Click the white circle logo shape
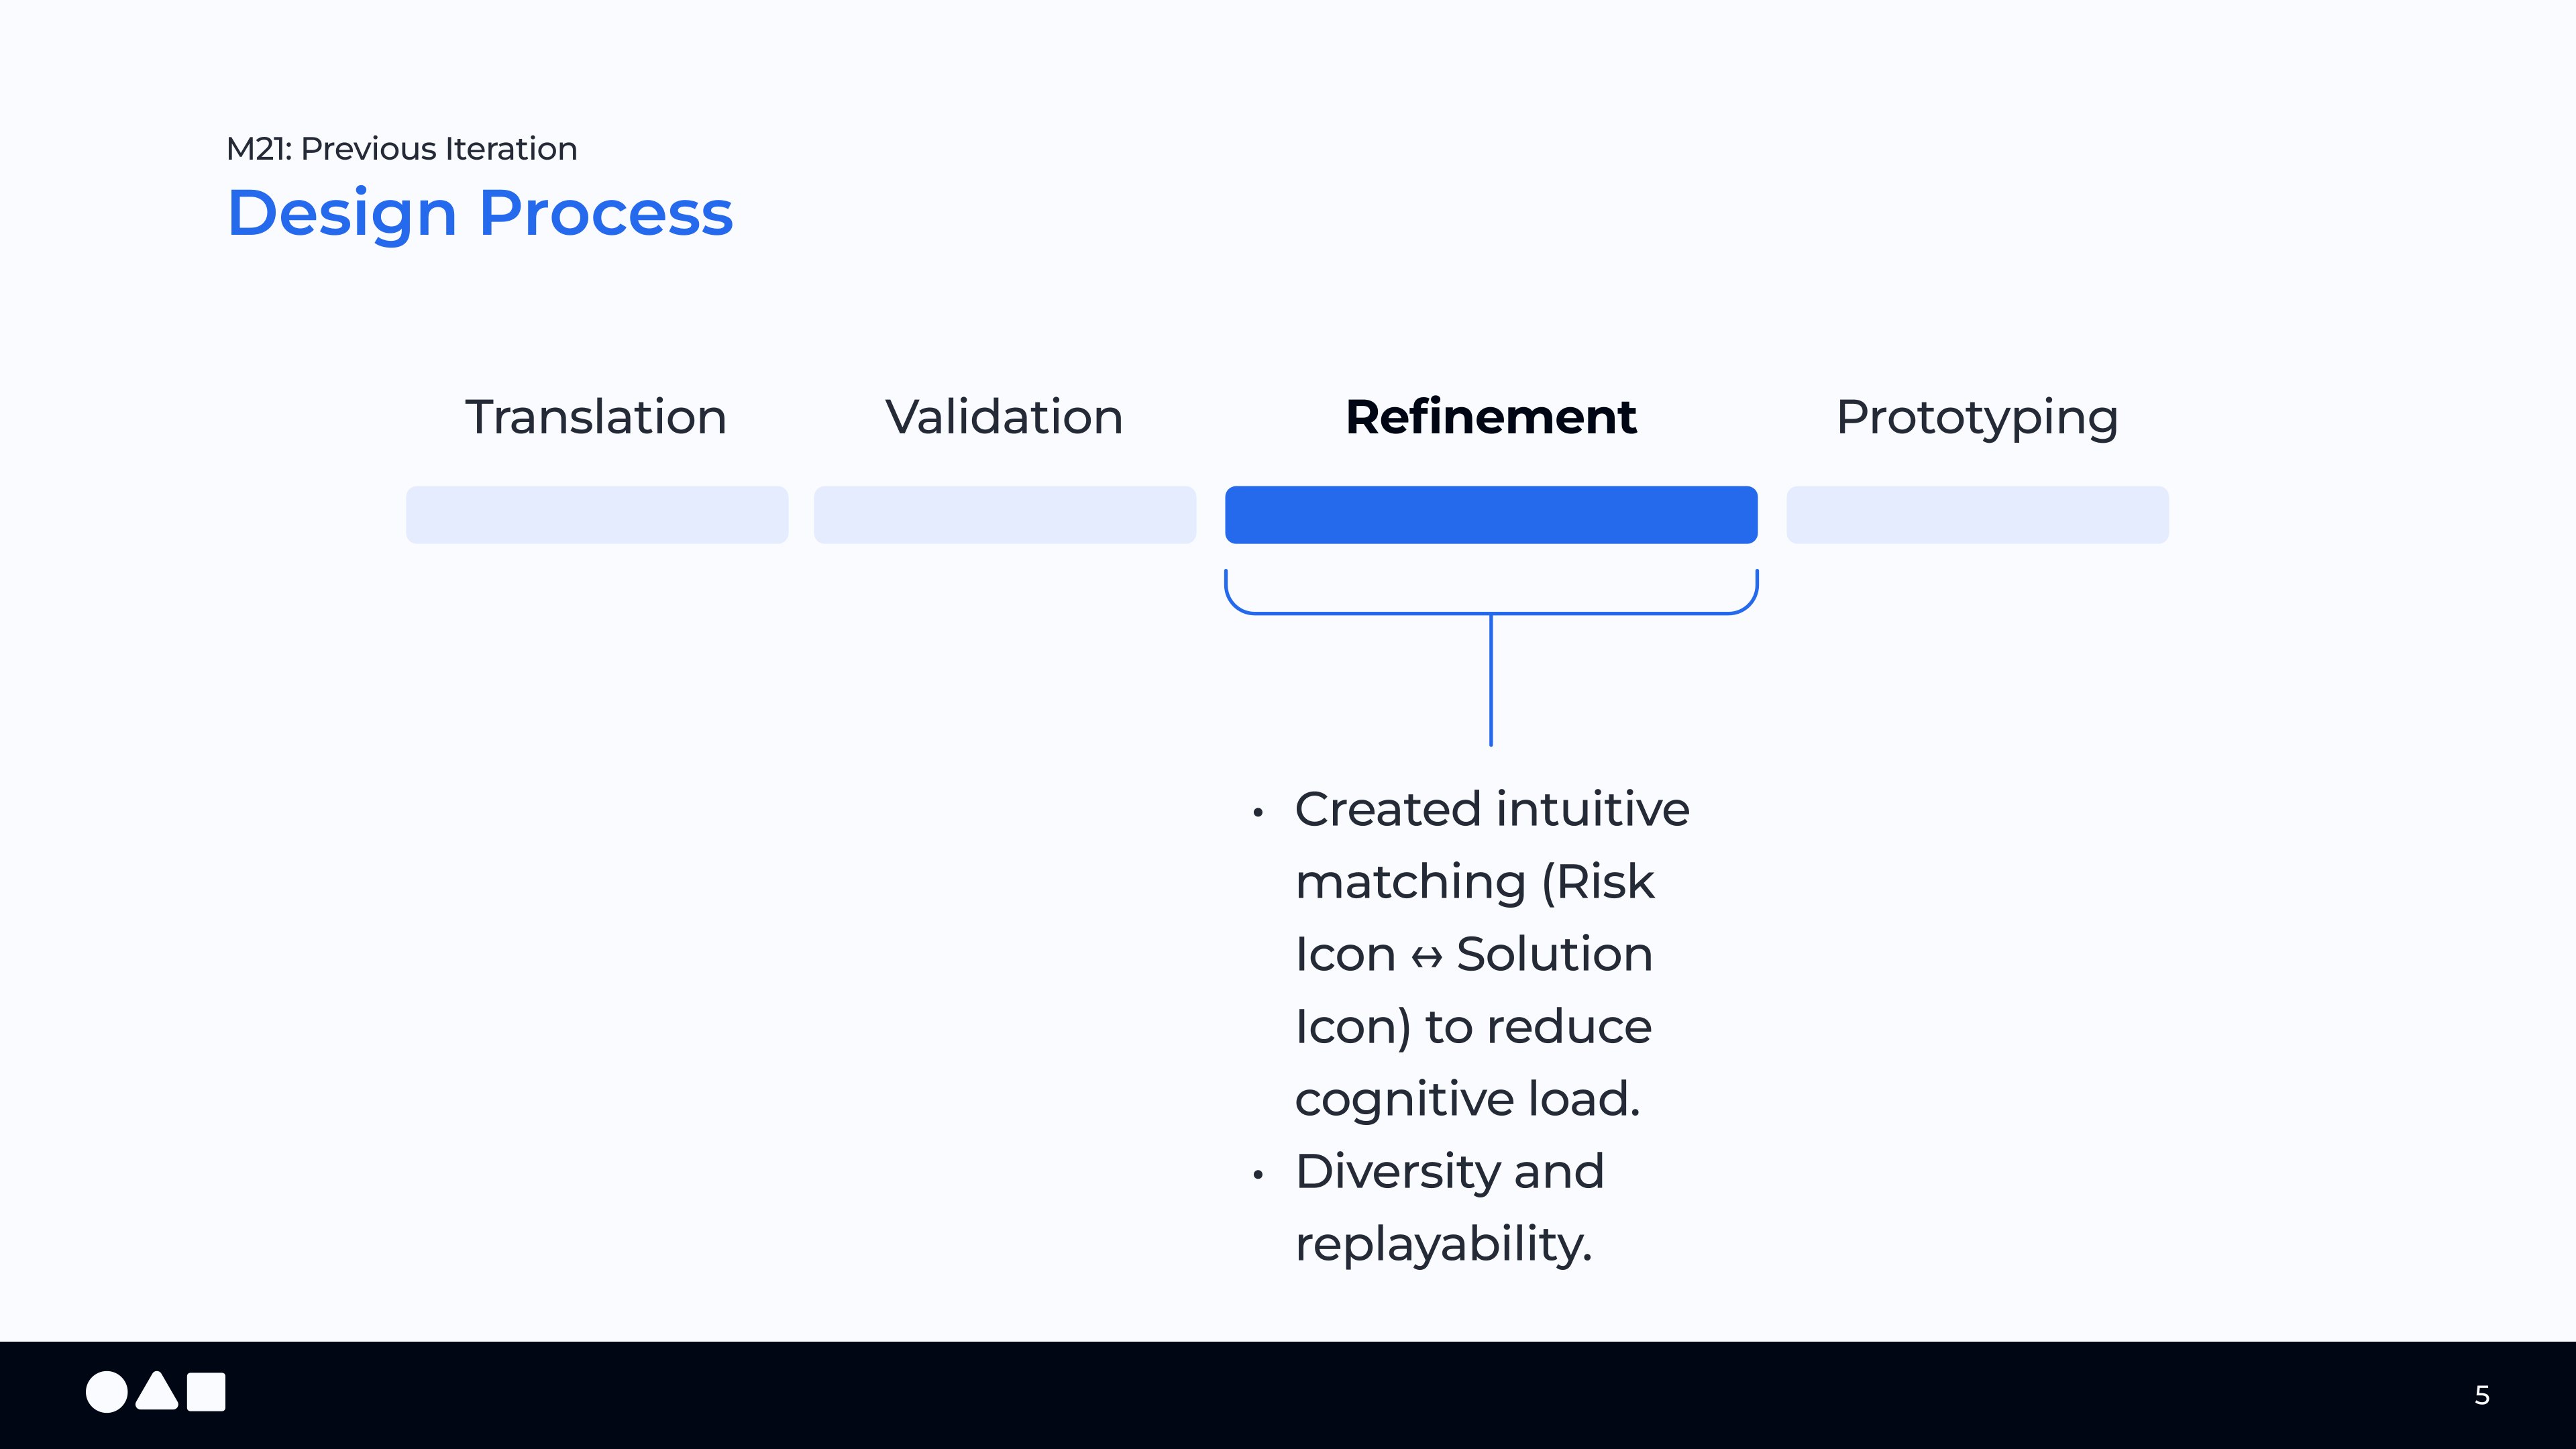 (x=106, y=1392)
